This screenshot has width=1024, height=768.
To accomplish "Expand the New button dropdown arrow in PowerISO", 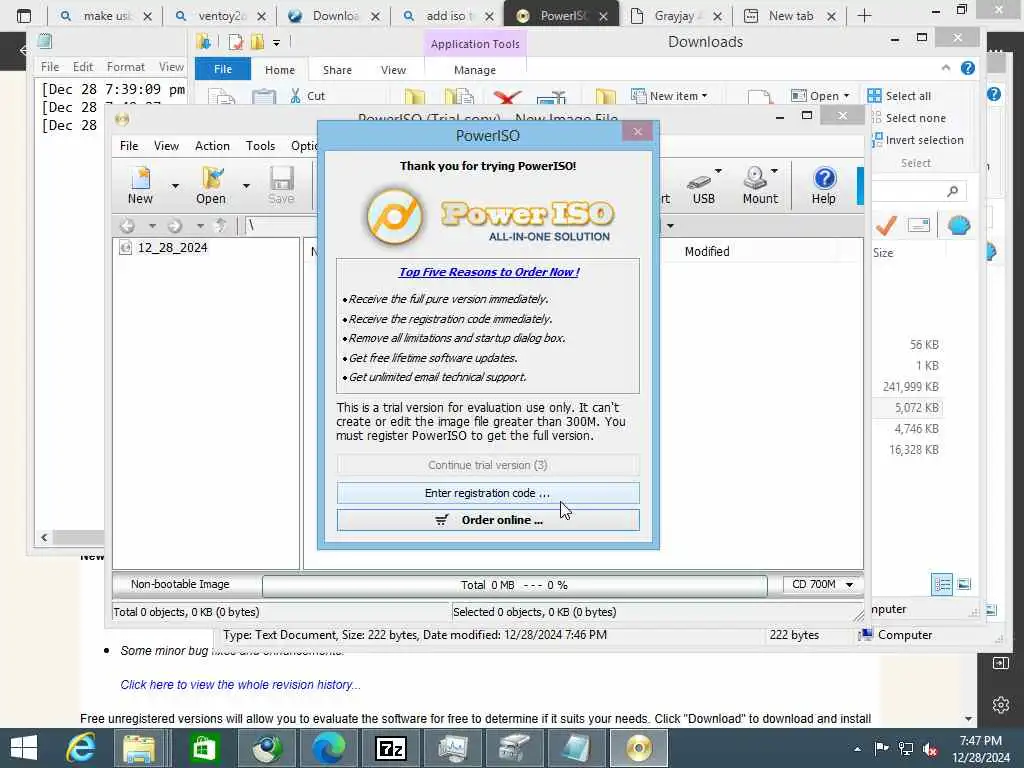I will click(175, 186).
